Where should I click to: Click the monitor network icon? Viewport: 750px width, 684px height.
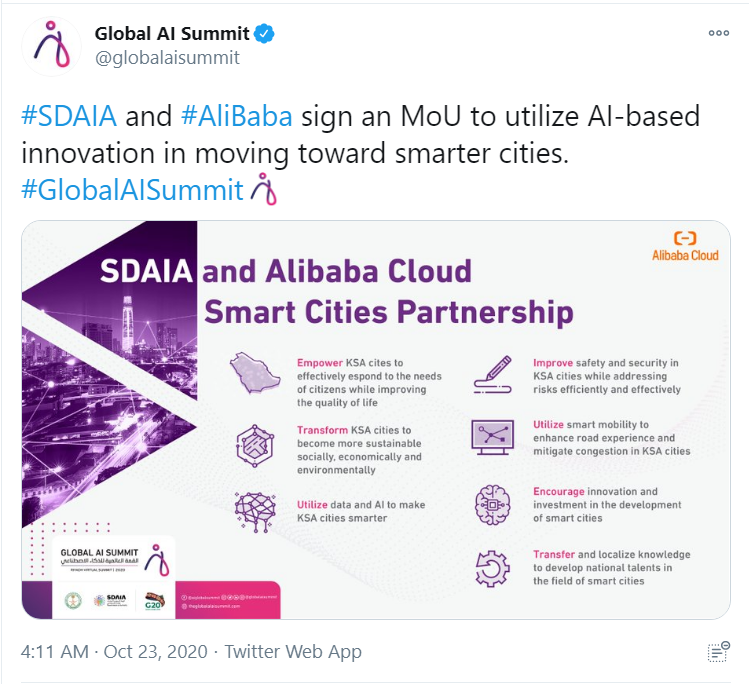click(x=493, y=438)
